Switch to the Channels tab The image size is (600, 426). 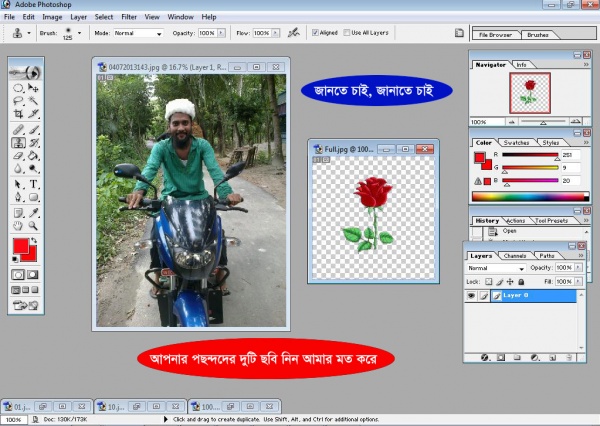click(515, 256)
